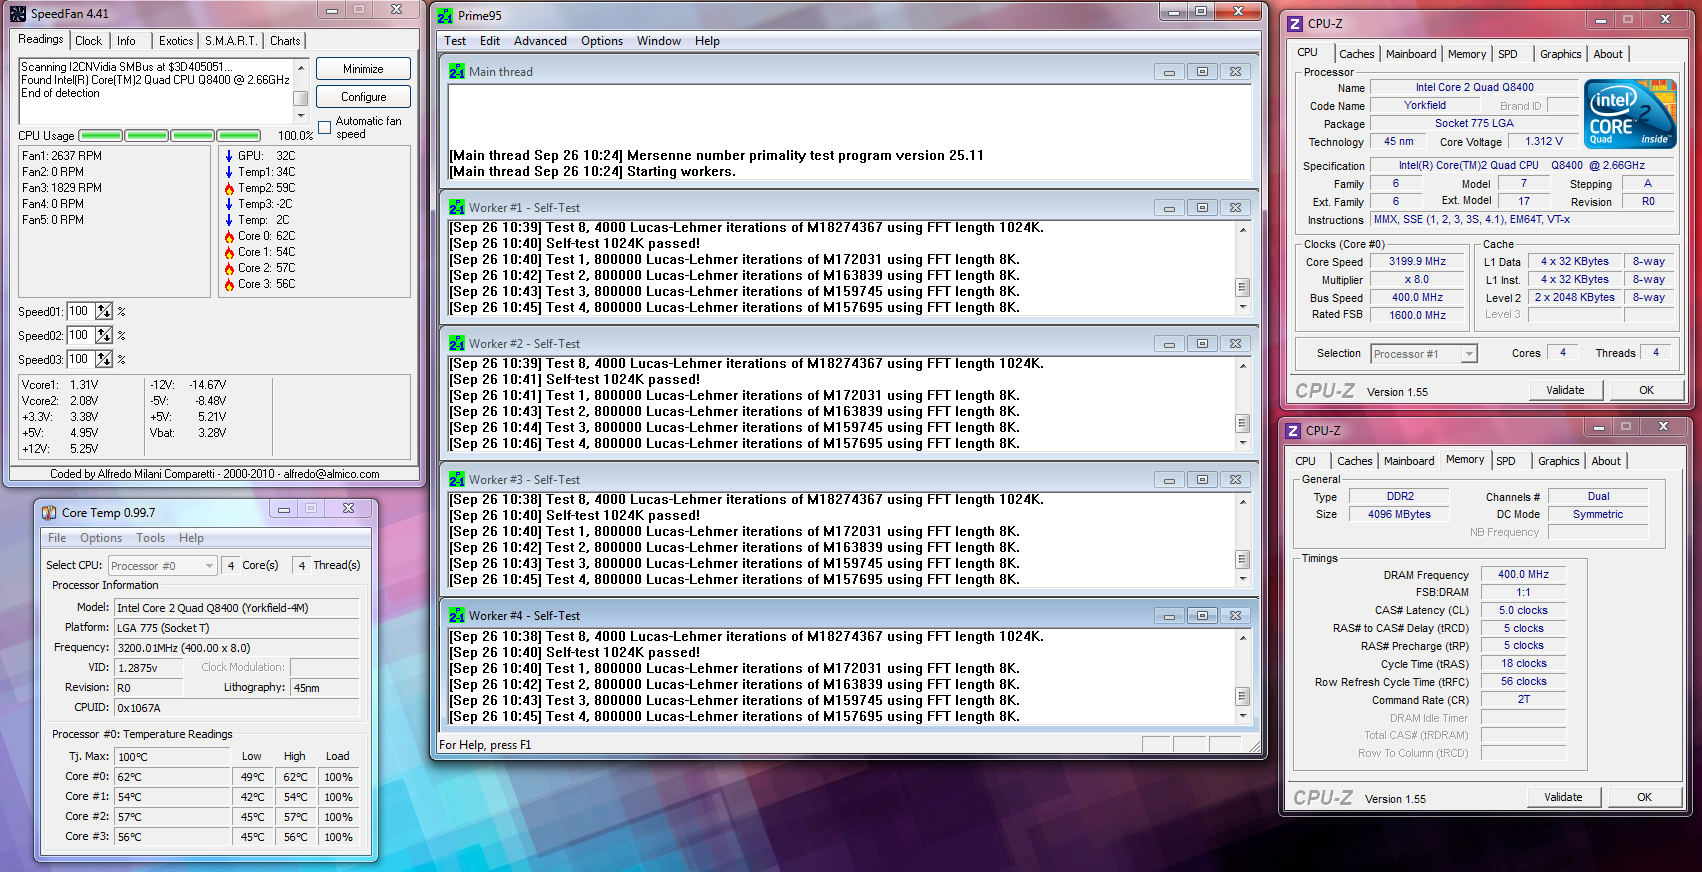The width and height of the screenshot is (1702, 872).
Task: Click the SpeedFan title bar icon
Action: click(18, 14)
